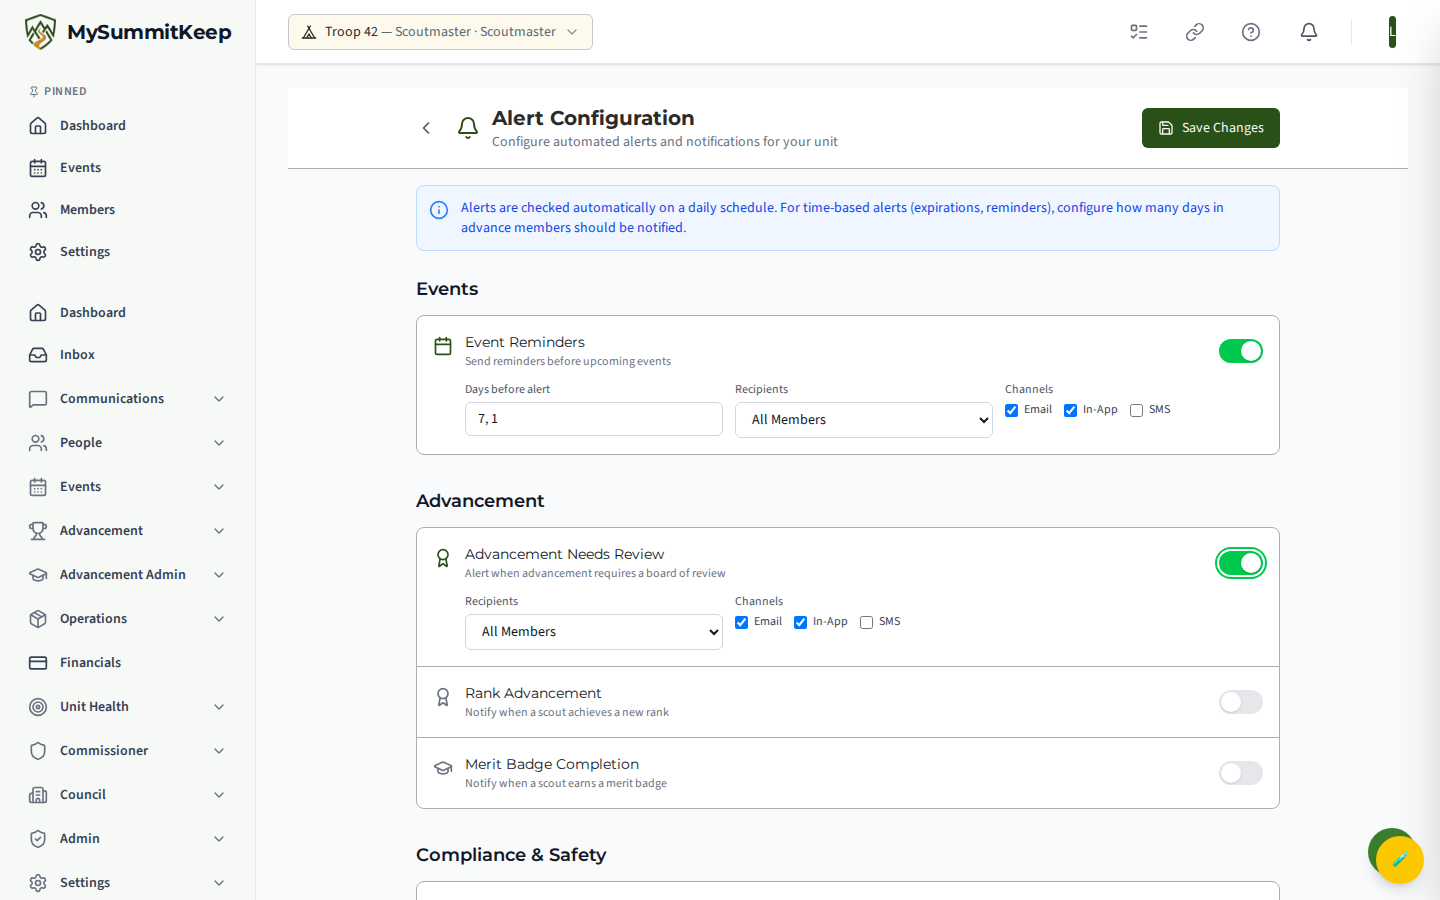Enable the Merit Badge Completion switch
Screen dimensions: 1440x900
(1241, 773)
